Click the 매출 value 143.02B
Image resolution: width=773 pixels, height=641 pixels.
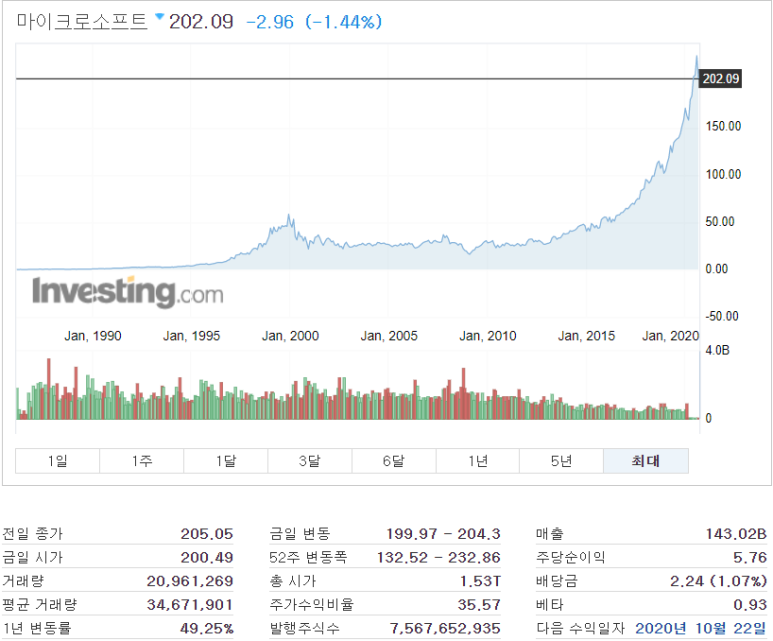[x=736, y=534]
